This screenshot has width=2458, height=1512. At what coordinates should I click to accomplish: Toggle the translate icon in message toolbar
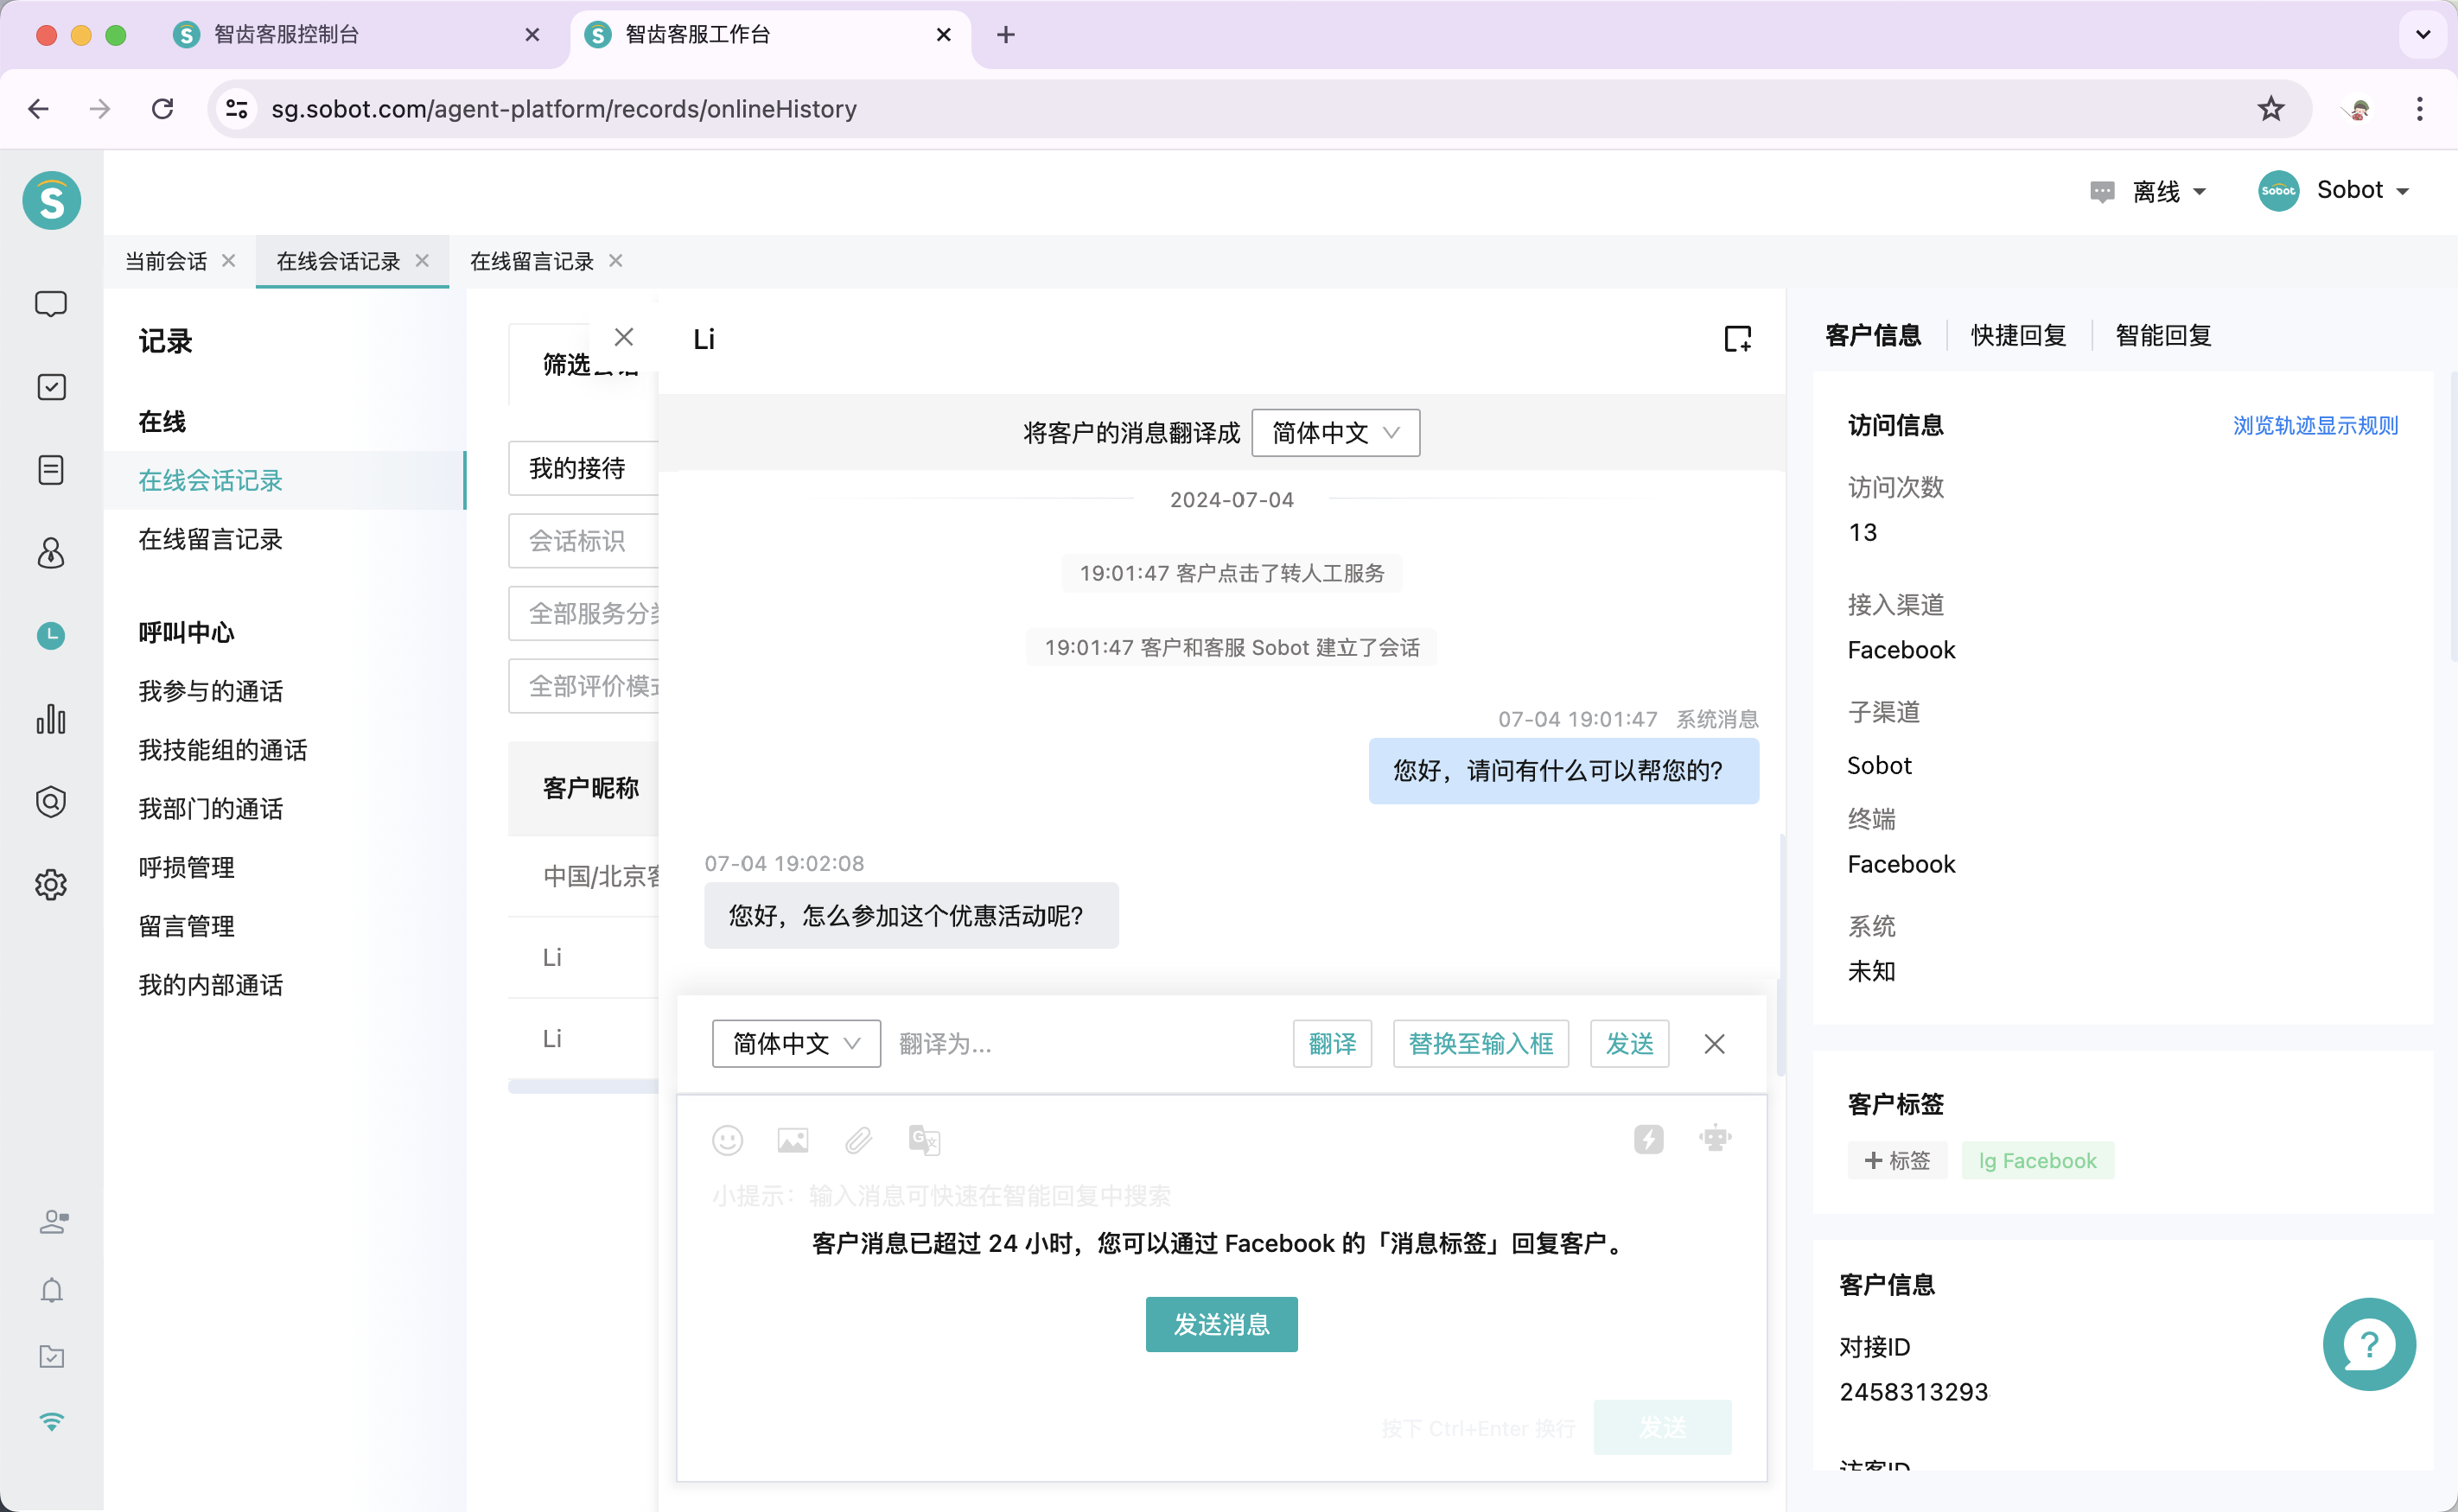pyautogui.click(x=924, y=1140)
